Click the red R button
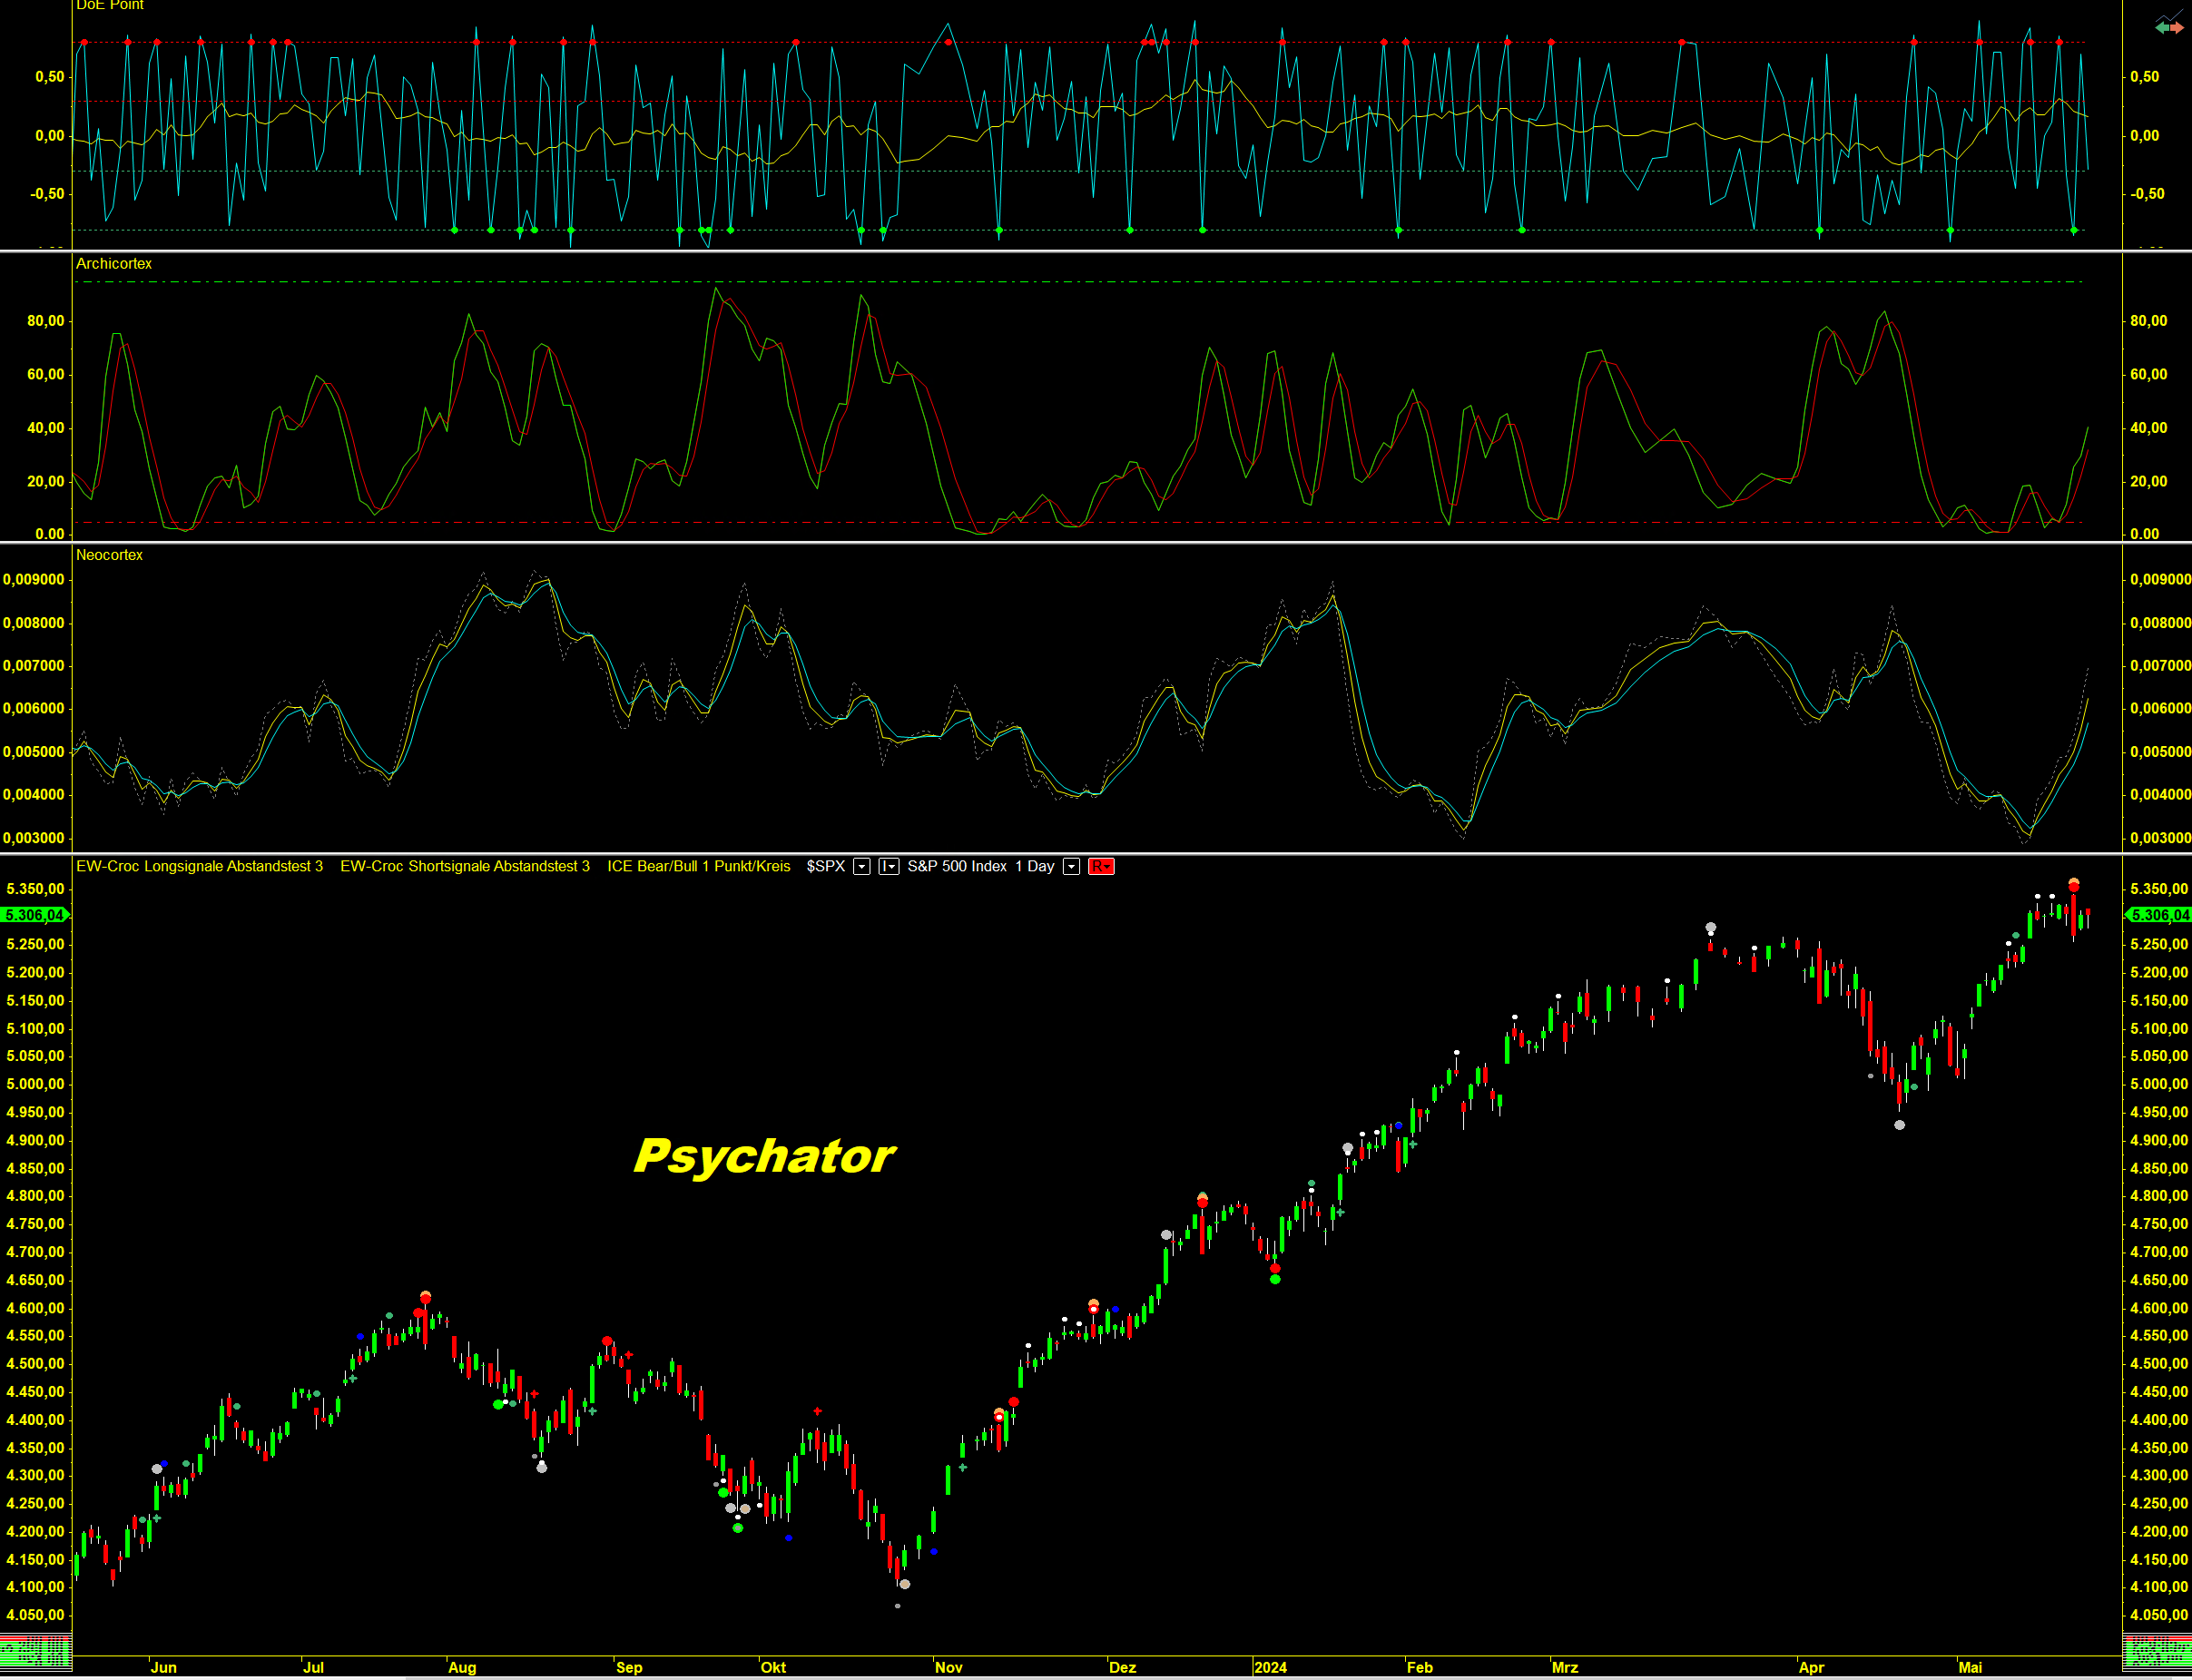 pyautogui.click(x=1100, y=866)
